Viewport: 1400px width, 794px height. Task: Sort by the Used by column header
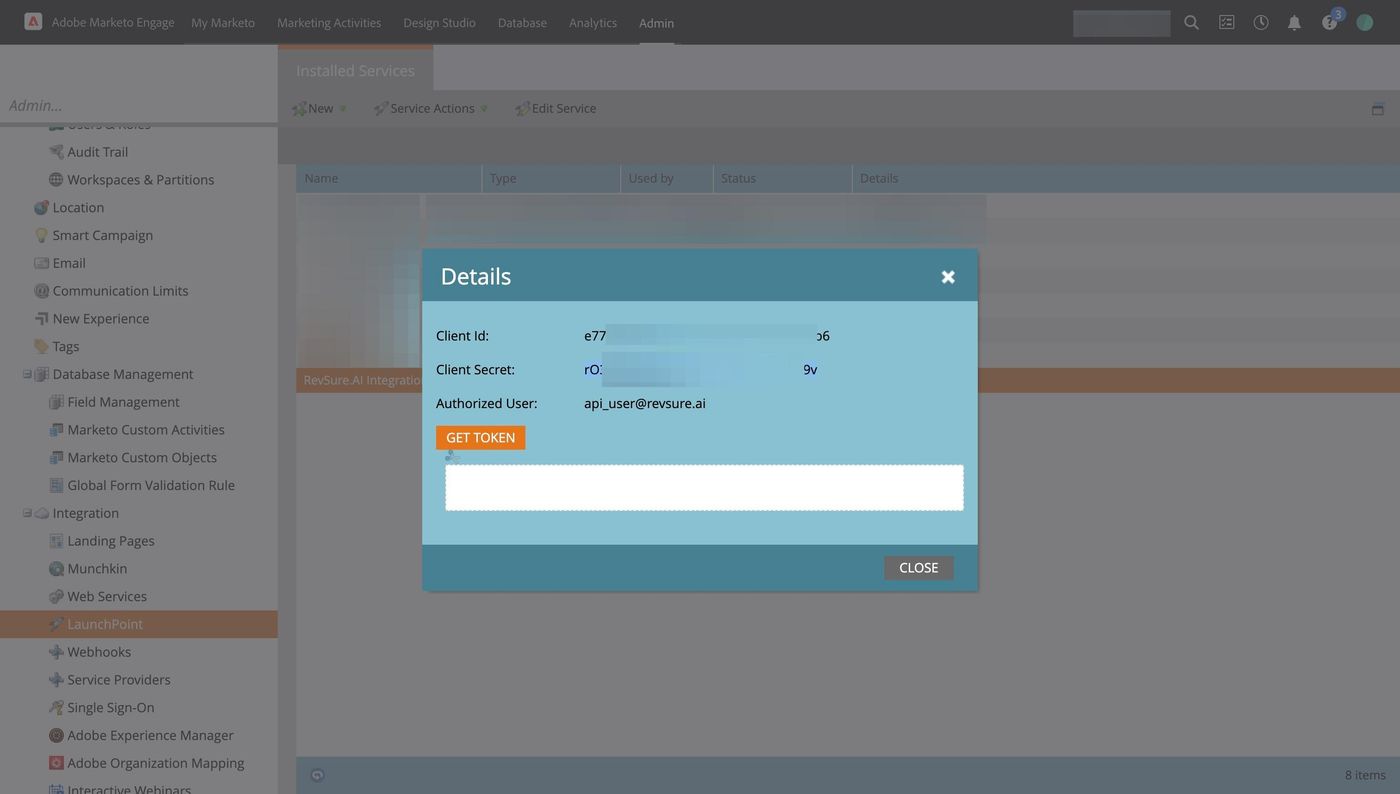point(666,178)
